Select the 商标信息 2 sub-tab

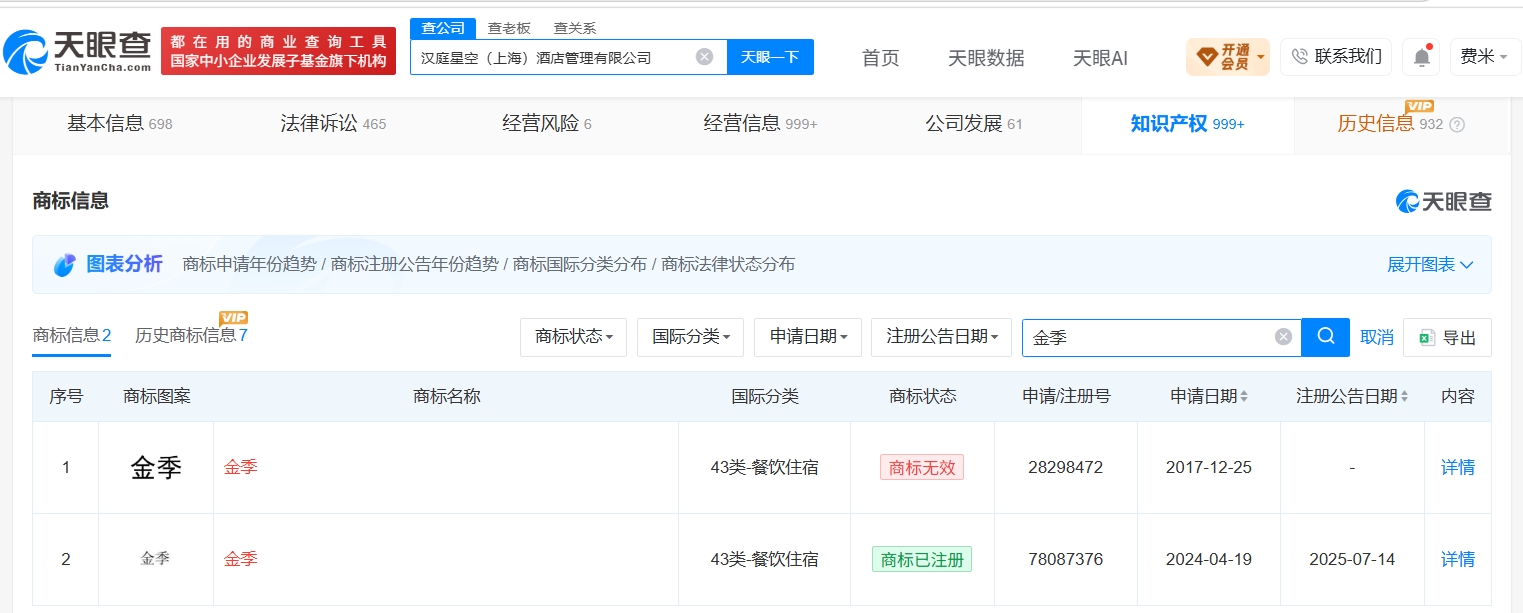point(72,335)
